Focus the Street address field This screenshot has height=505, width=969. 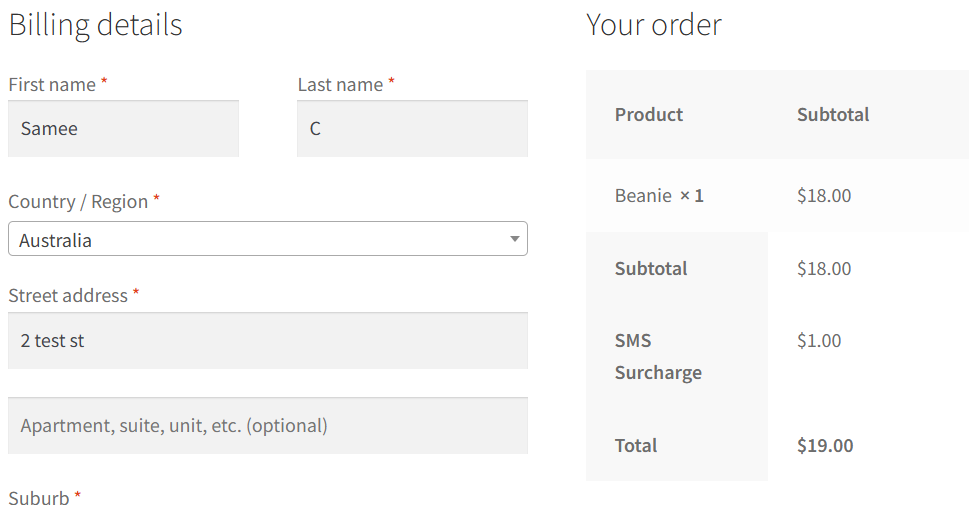pos(268,341)
